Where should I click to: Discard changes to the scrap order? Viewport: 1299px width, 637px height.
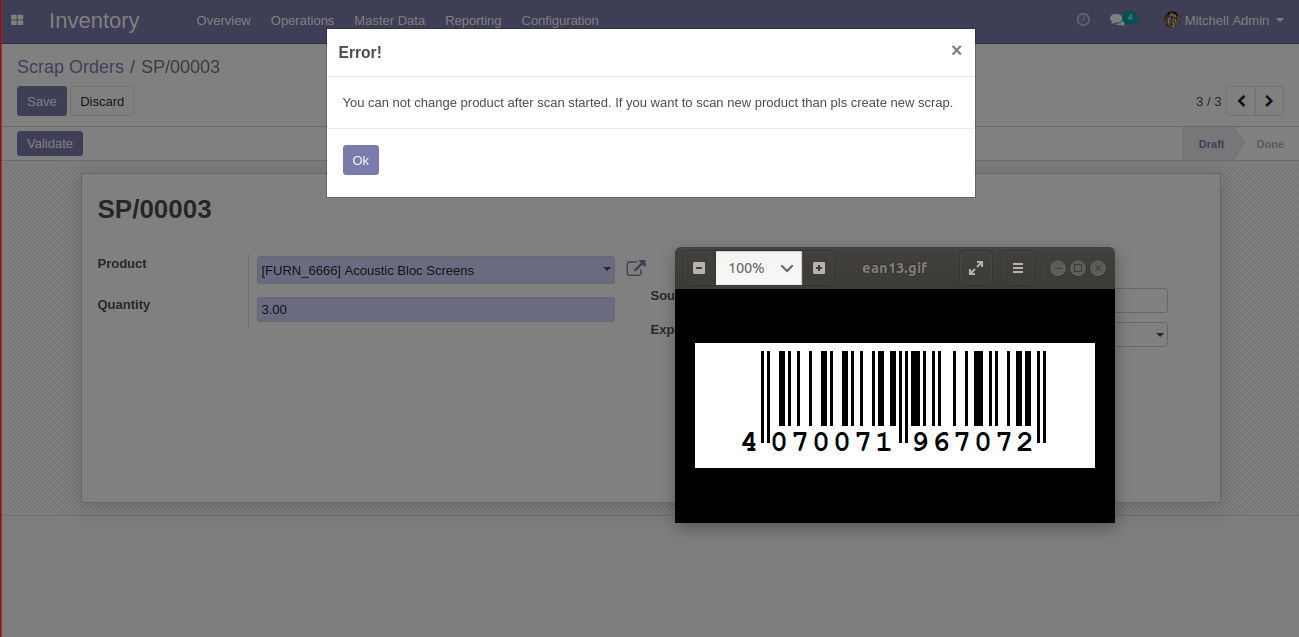102,101
